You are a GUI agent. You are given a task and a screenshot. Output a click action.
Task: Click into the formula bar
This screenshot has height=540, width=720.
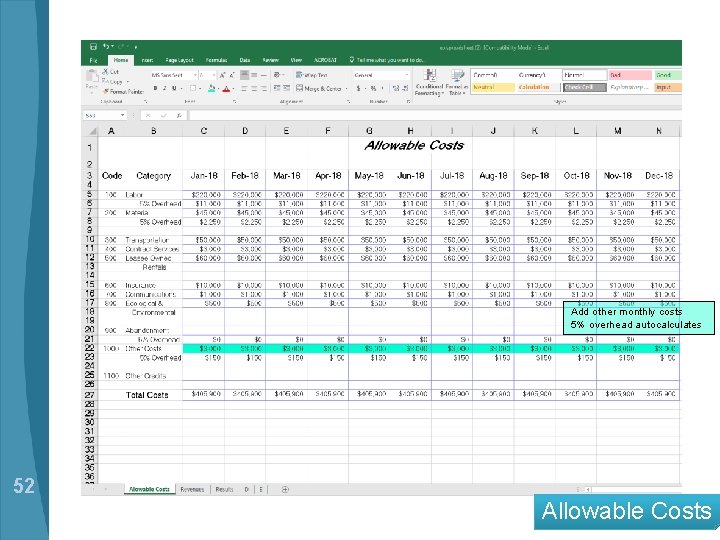pos(434,115)
